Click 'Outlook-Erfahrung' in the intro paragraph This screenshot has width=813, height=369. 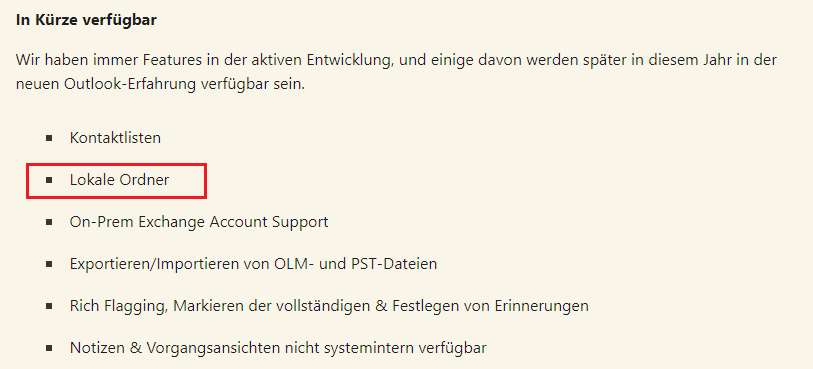click(x=129, y=85)
